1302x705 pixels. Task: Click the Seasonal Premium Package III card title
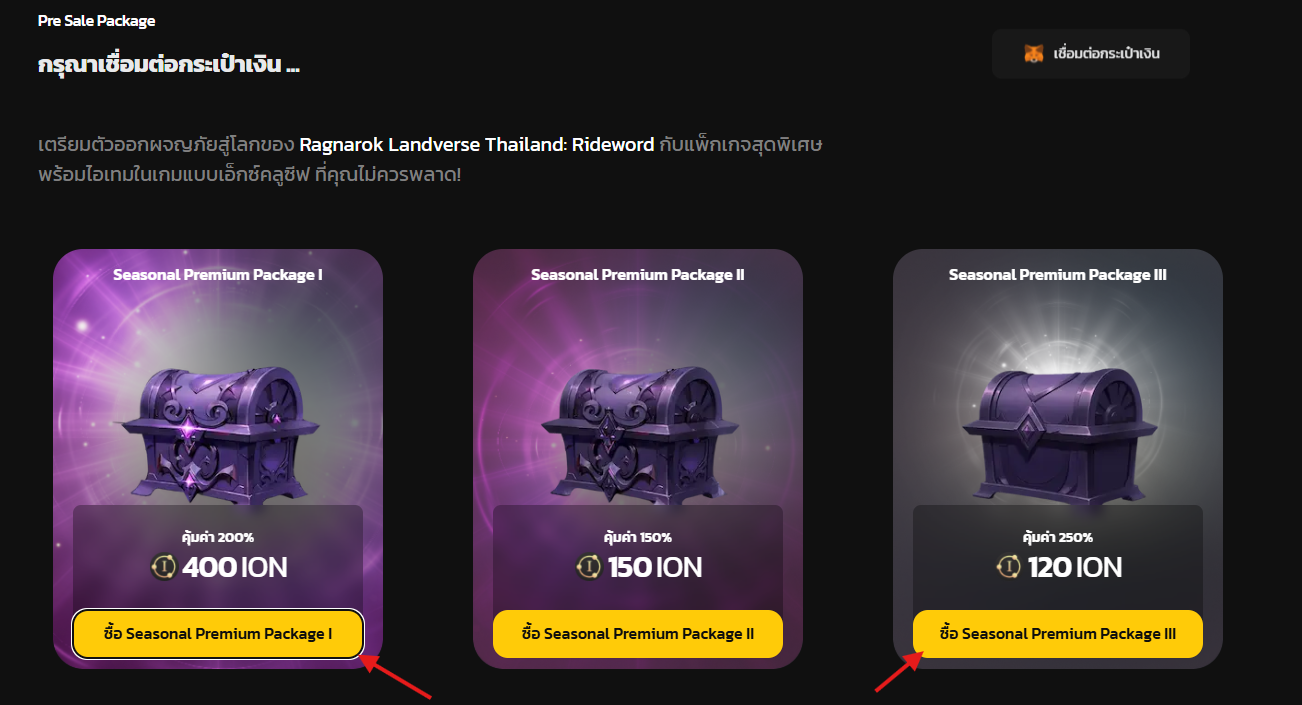1058,275
